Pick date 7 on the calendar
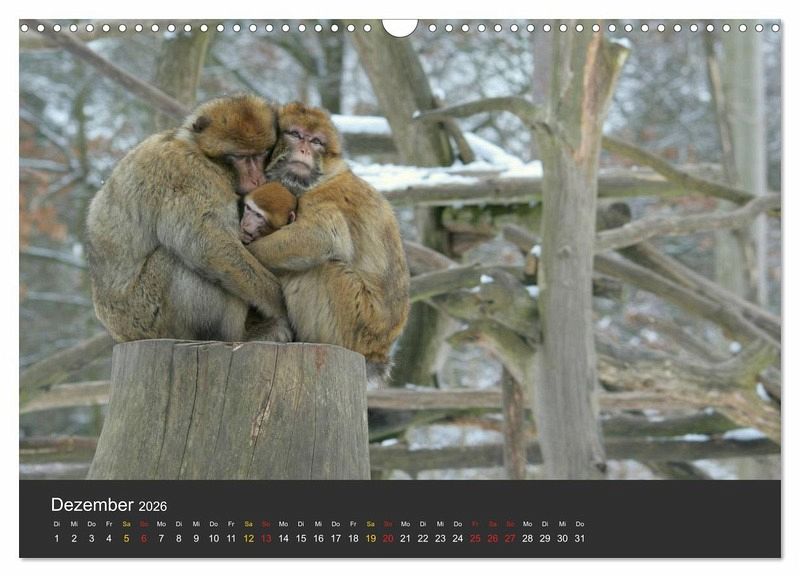 [161, 538]
